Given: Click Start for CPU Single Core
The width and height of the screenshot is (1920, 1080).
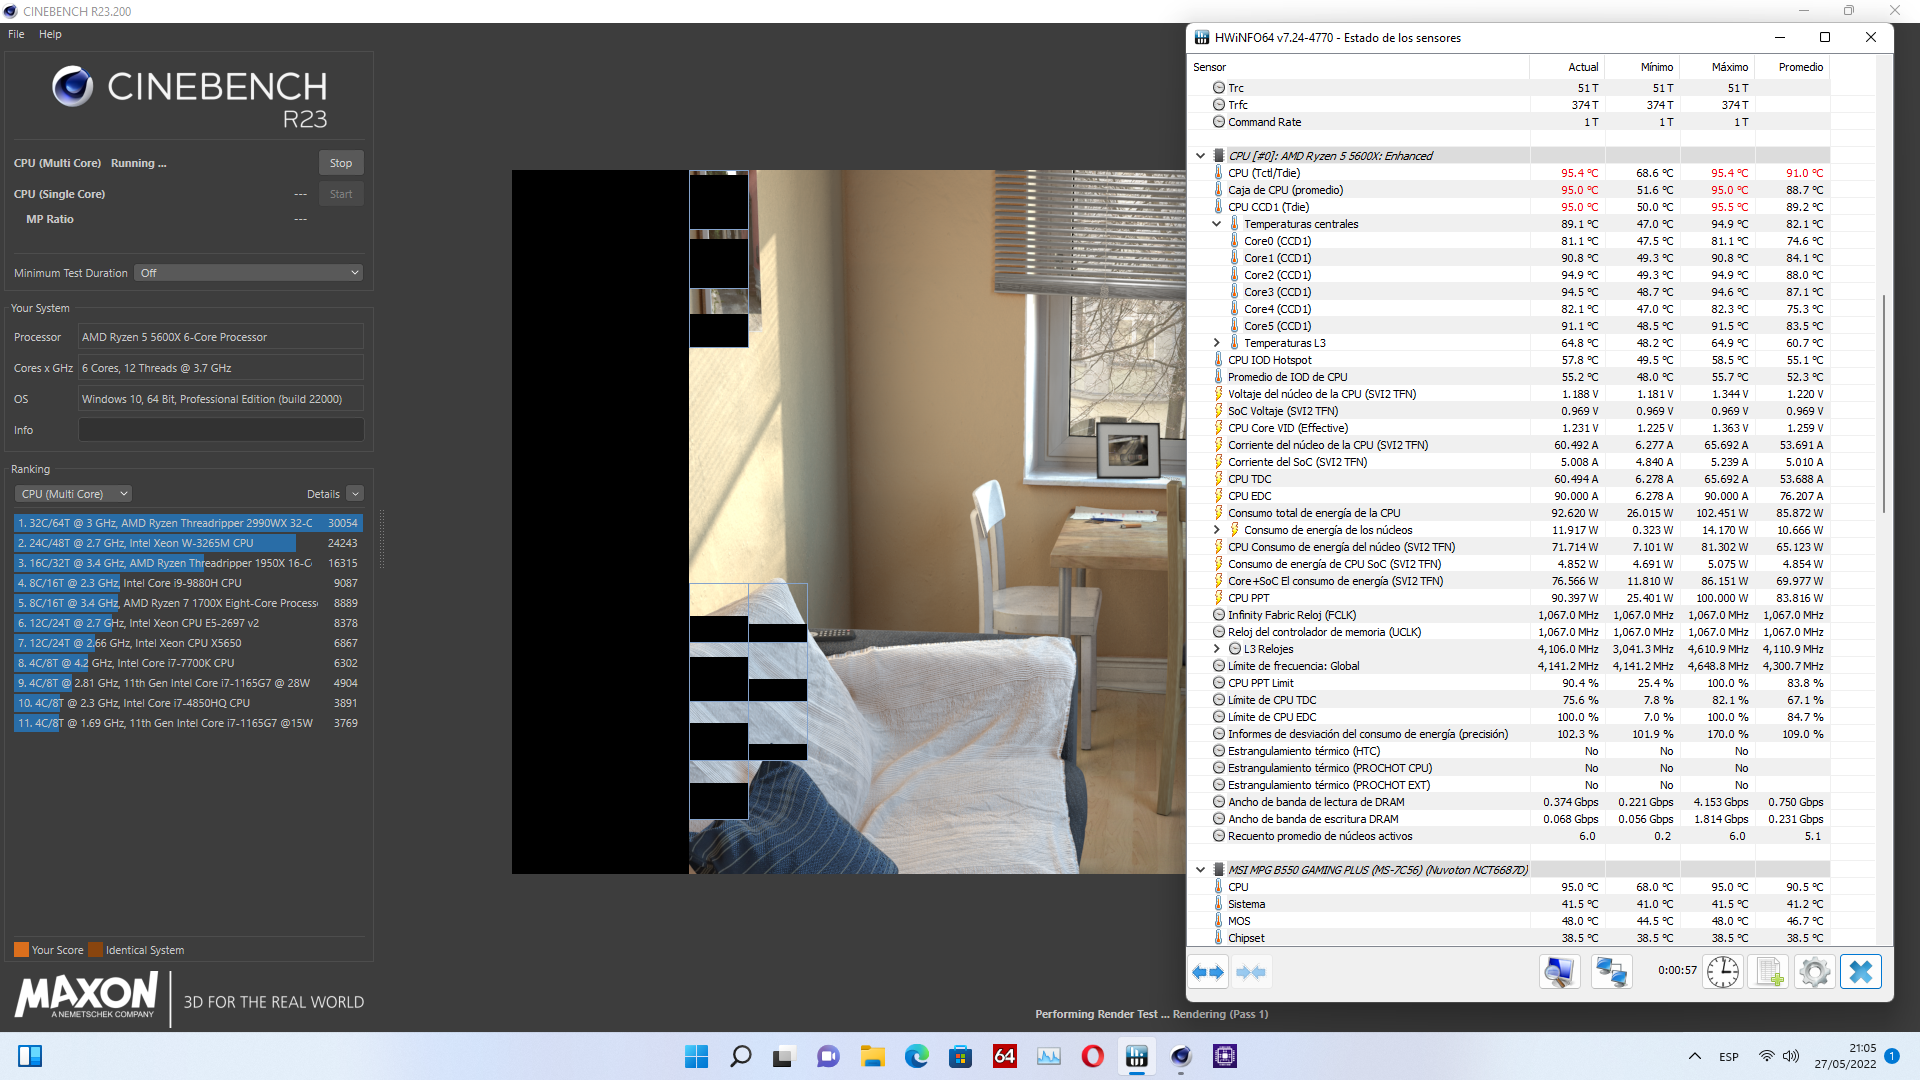Looking at the screenshot, I should pyautogui.click(x=341, y=194).
